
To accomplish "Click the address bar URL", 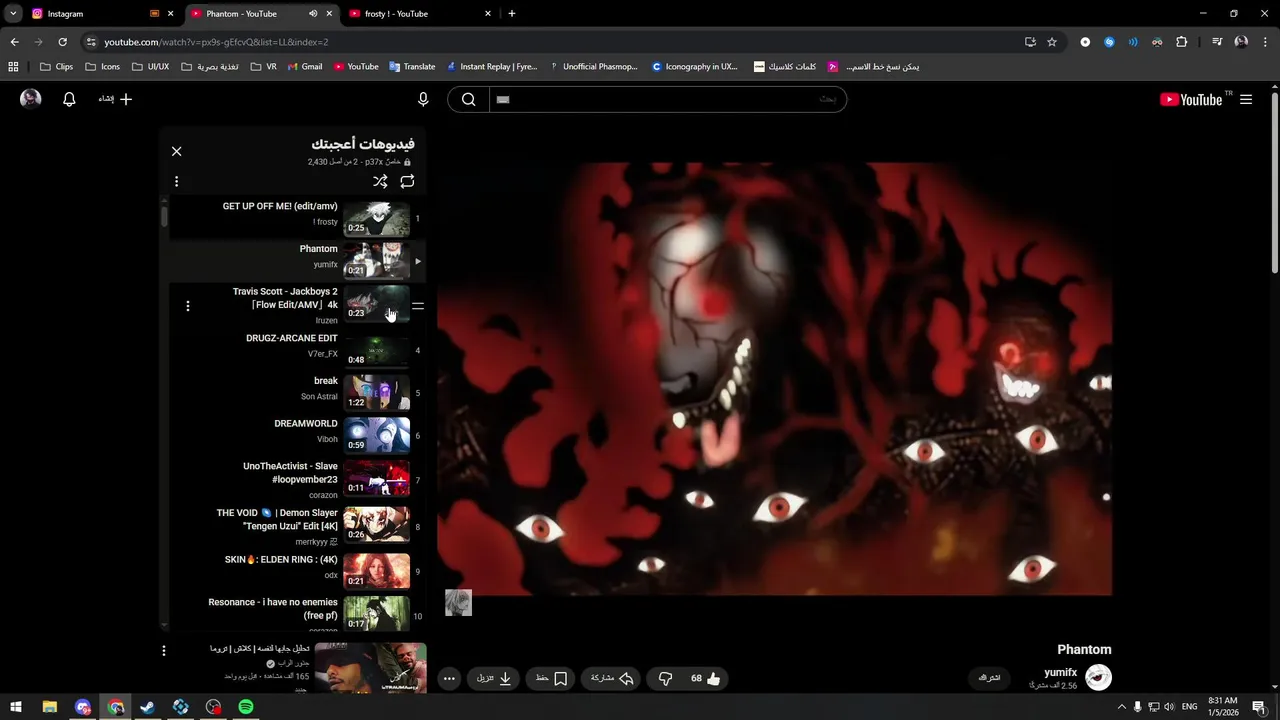I will [216, 42].
